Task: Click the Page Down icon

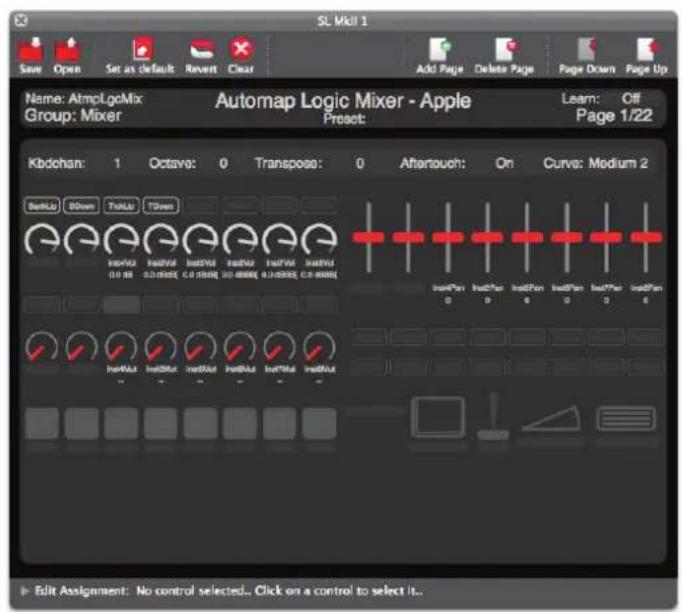Action: pos(587,49)
